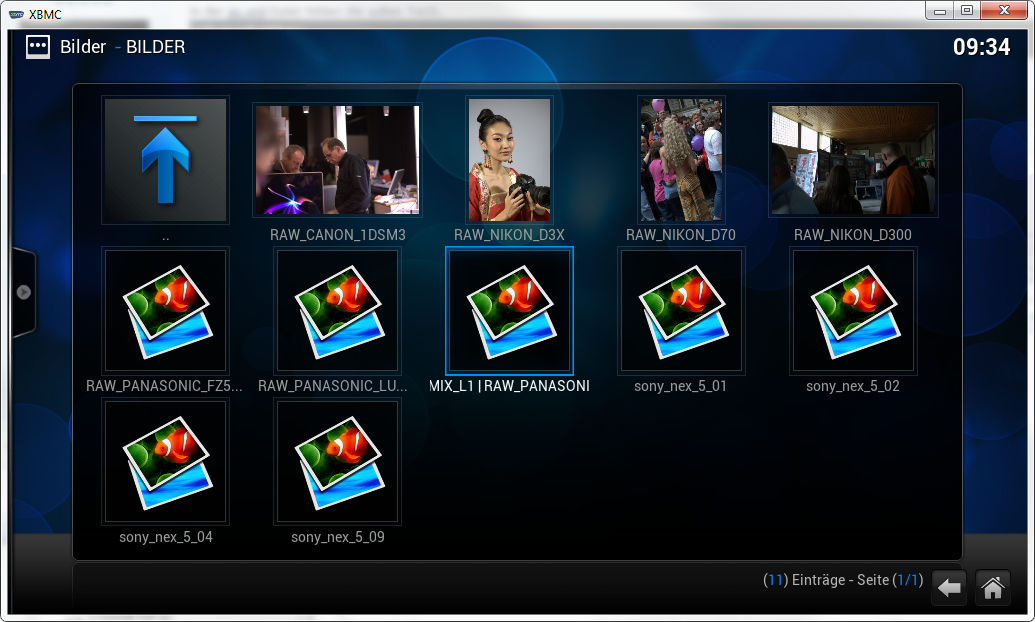Click the sony_nex_5_04 file name
The height and width of the screenshot is (622, 1035).
pyautogui.click(x=166, y=537)
